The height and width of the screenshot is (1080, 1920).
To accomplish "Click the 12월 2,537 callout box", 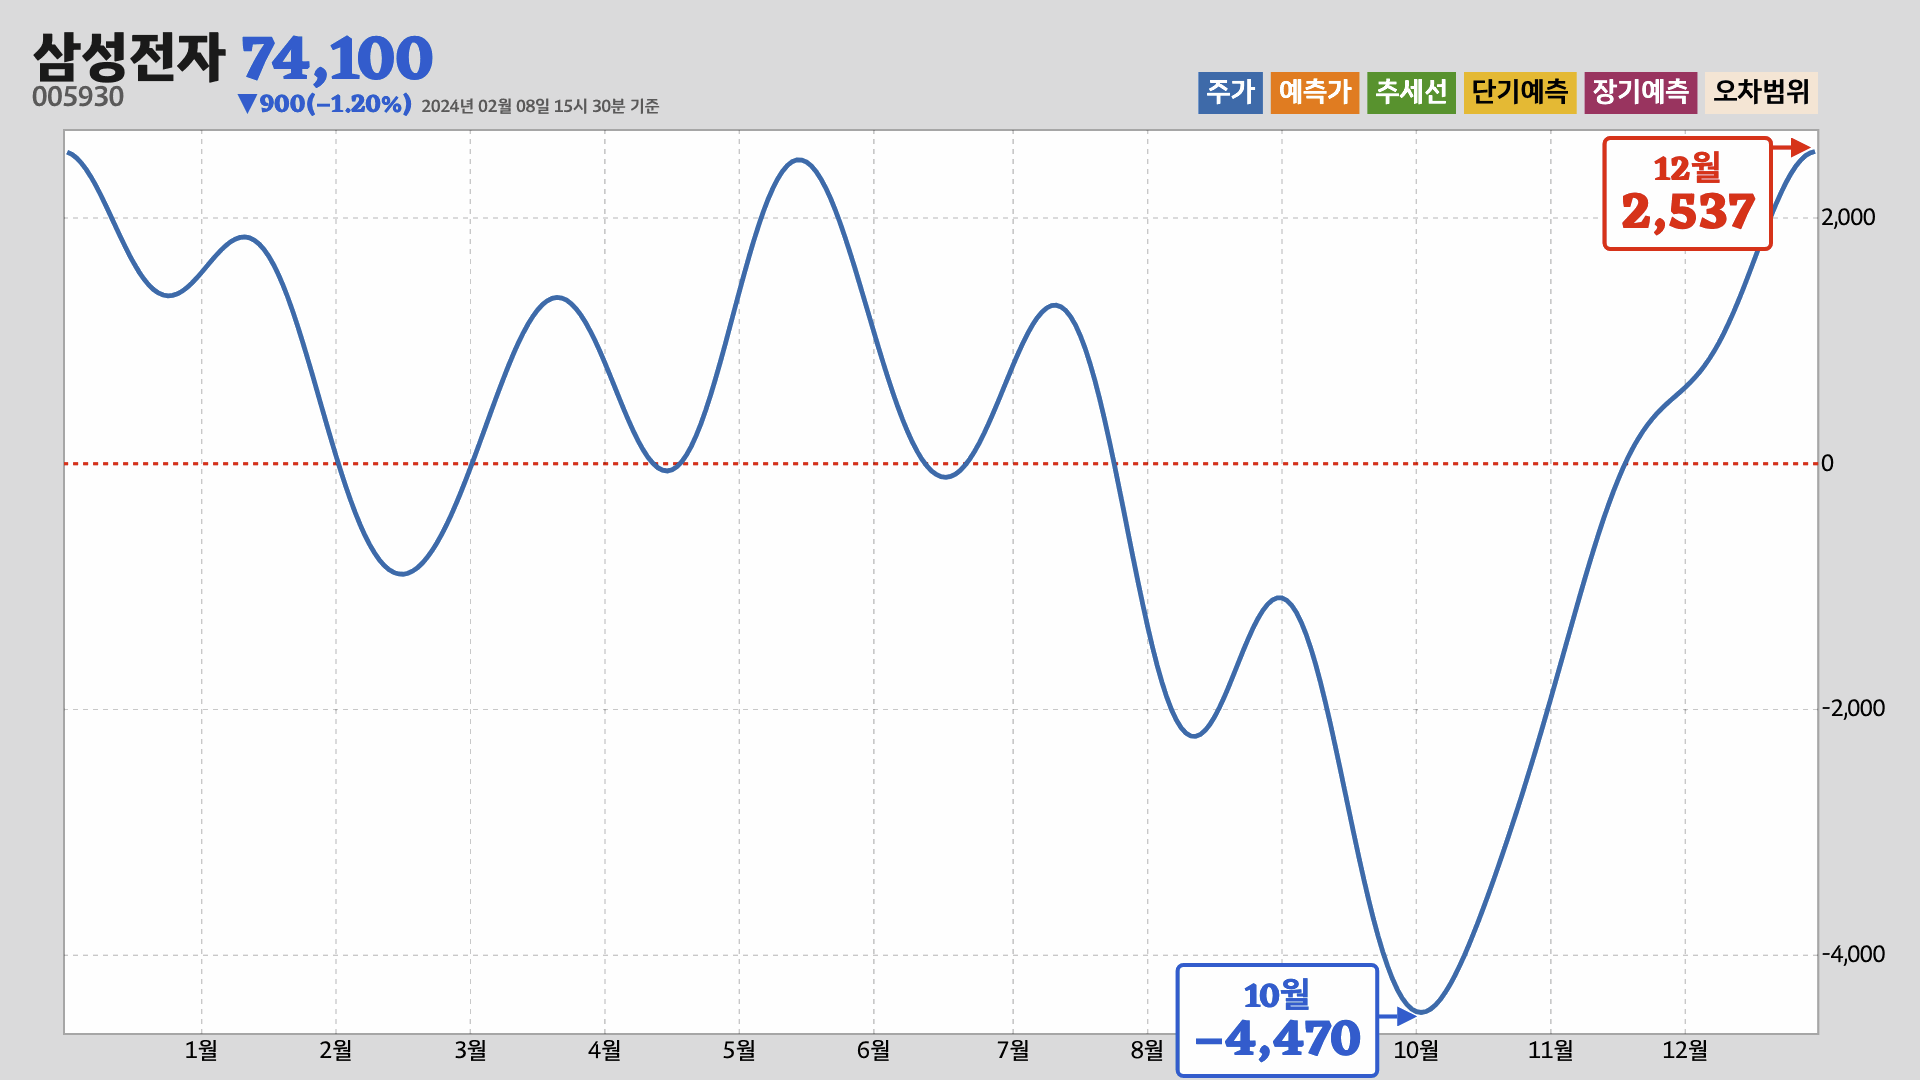I will click(1687, 193).
